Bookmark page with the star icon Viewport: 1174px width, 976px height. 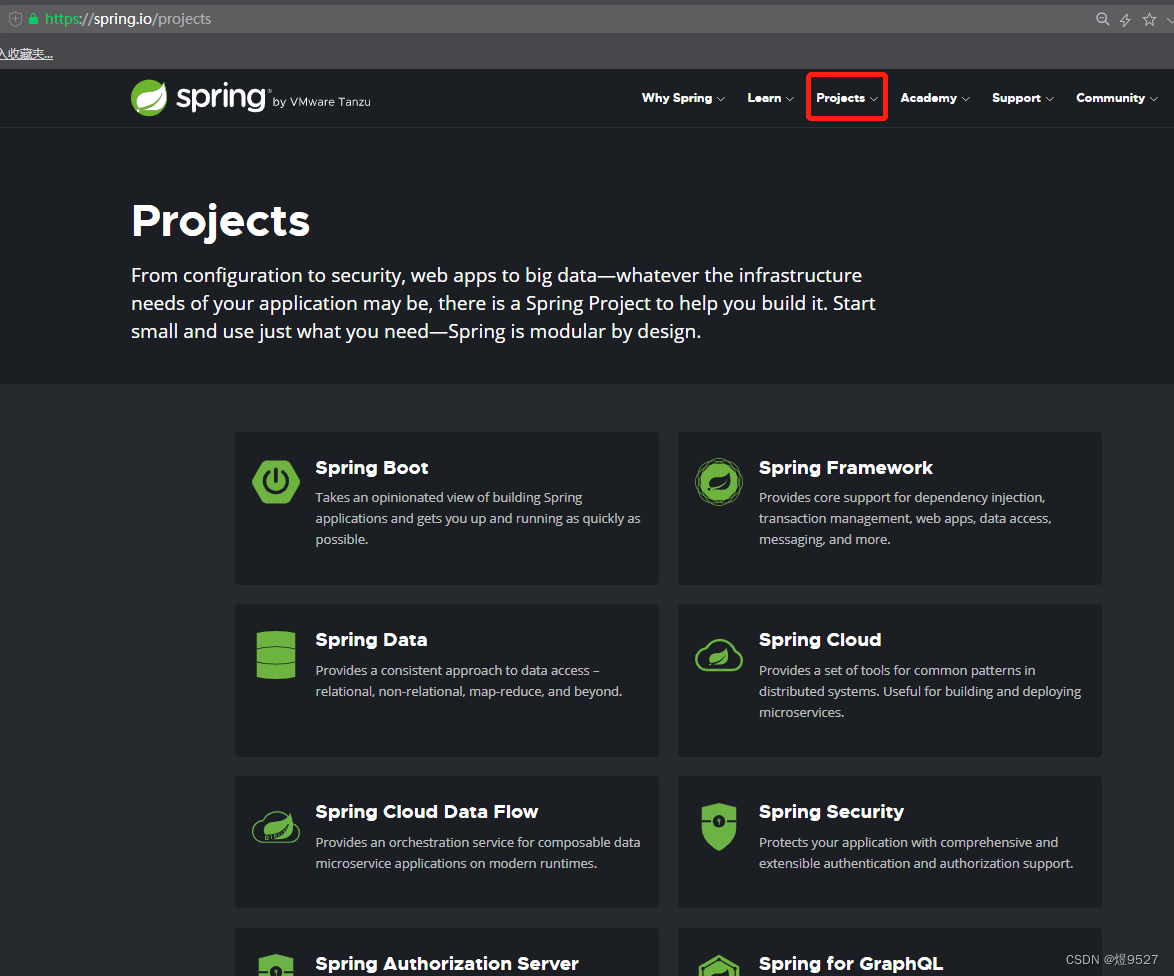(1149, 19)
